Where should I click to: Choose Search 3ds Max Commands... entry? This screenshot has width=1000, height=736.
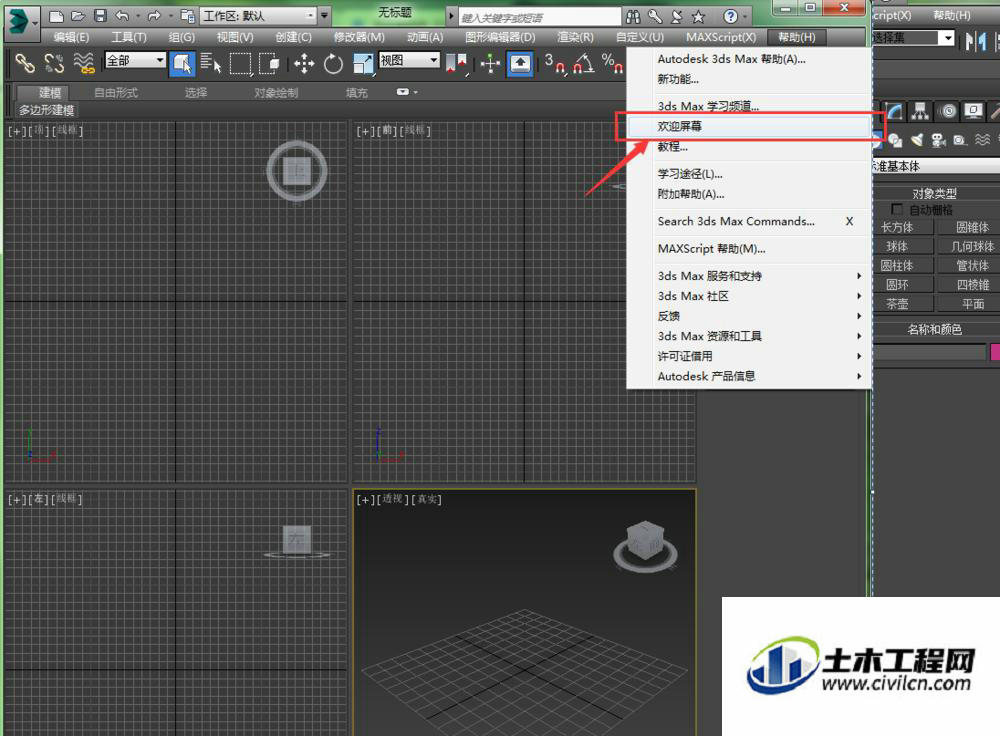[749, 221]
